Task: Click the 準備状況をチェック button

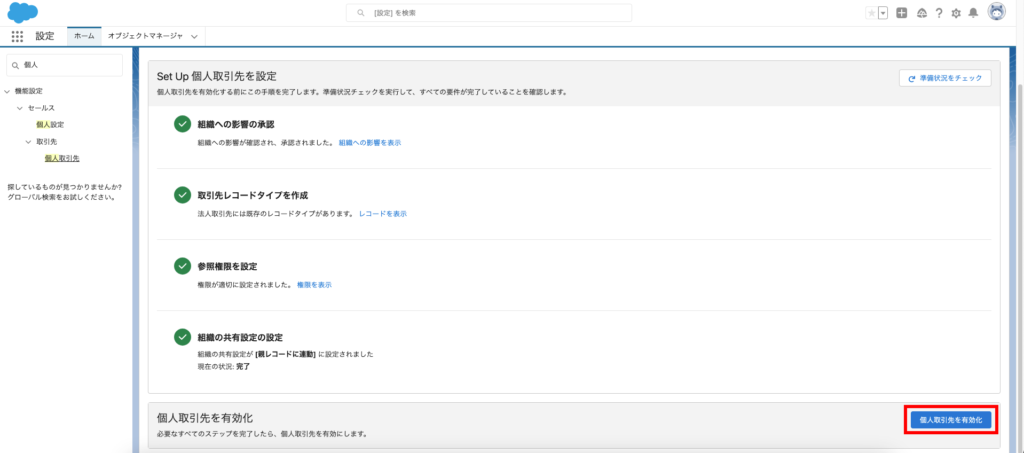Action: (945, 77)
